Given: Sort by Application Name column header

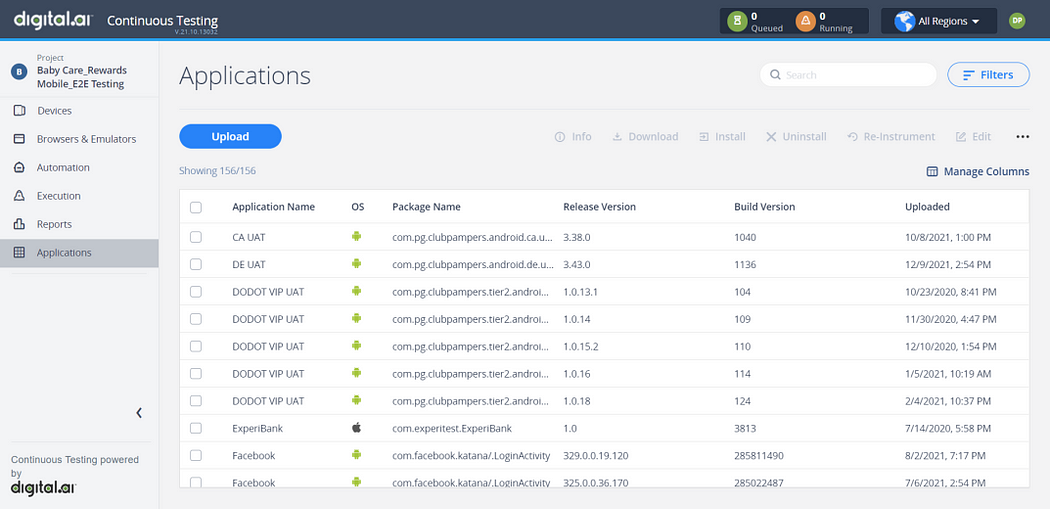Looking at the screenshot, I should [273, 207].
